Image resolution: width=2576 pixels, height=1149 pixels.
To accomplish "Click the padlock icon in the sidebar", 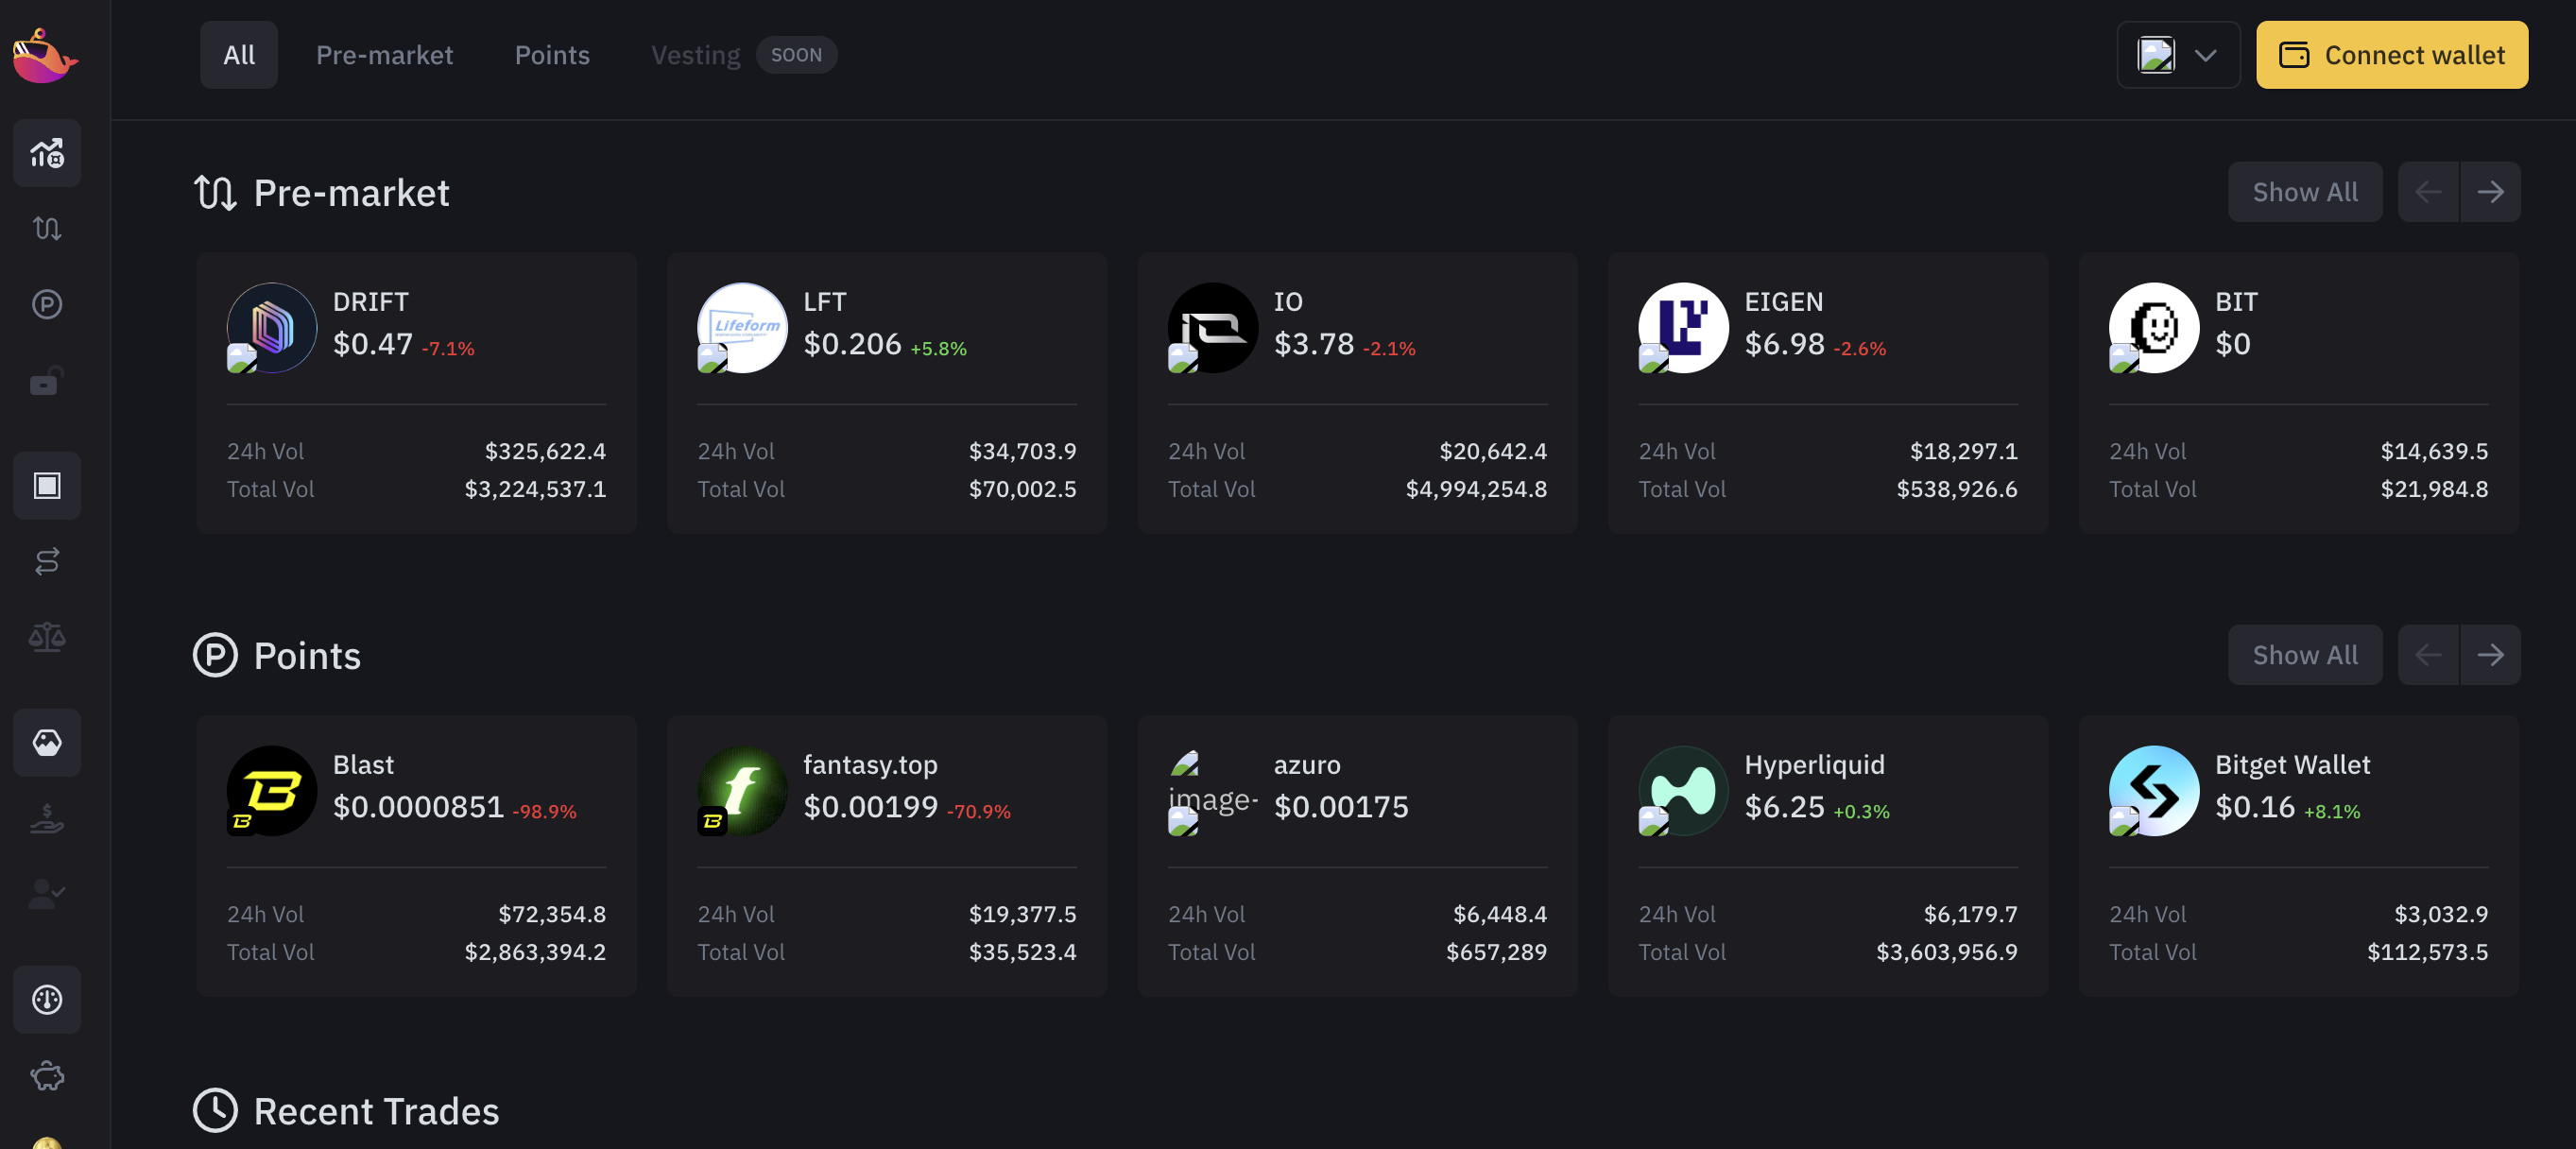I will click(47, 381).
